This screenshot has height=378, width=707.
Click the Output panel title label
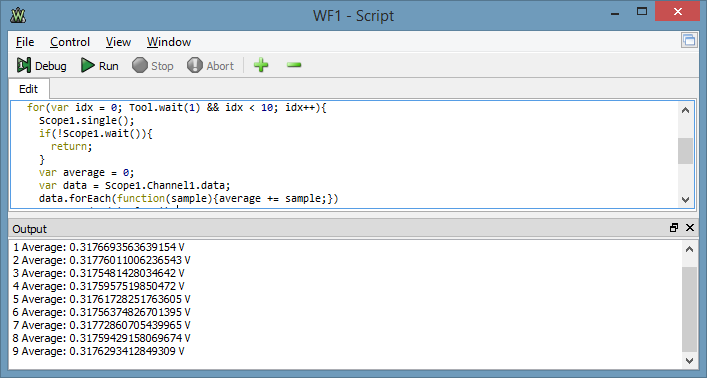click(29, 229)
